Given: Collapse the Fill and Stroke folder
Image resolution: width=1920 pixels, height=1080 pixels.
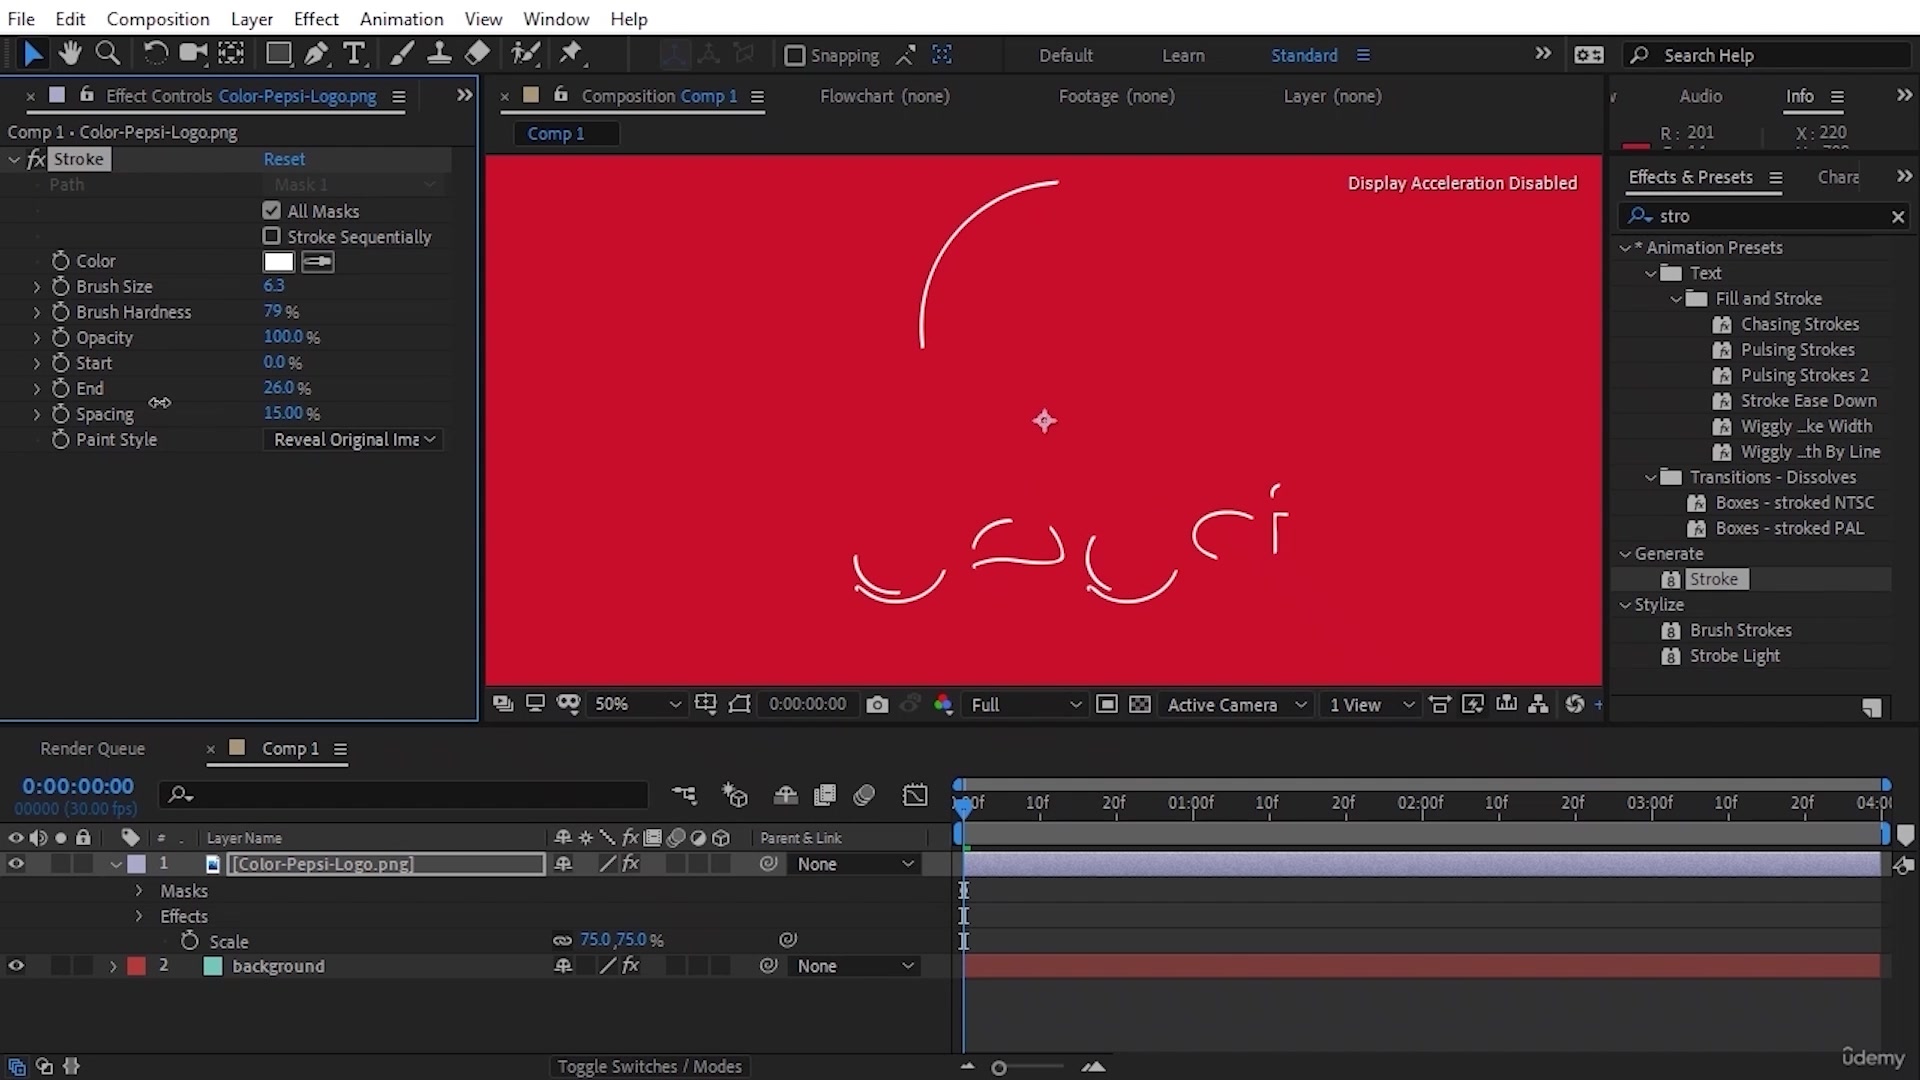Looking at the screenshot, I should point(1677,299).
